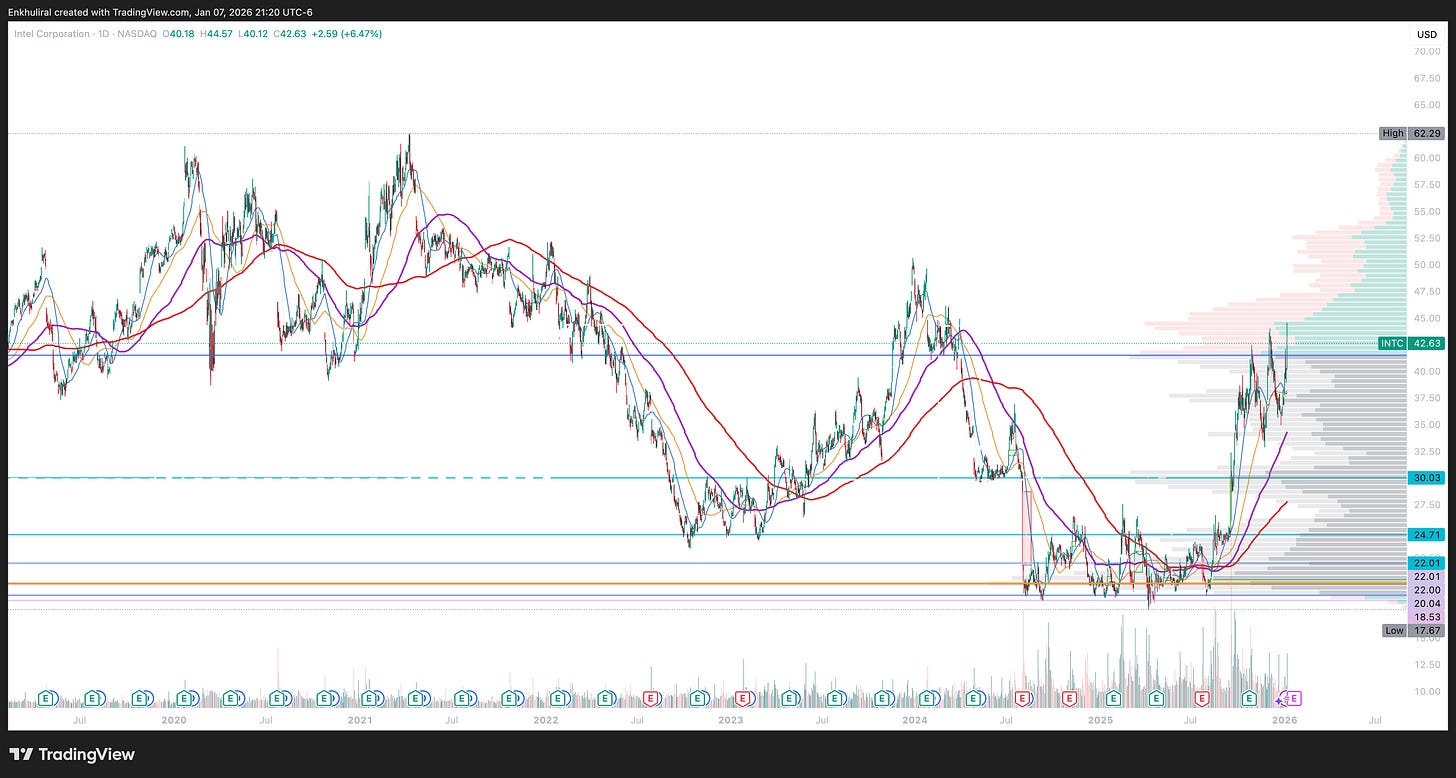Click the 70.00 price axis tick
This screenshot has height=778, width=1456.
(1427, 51)
